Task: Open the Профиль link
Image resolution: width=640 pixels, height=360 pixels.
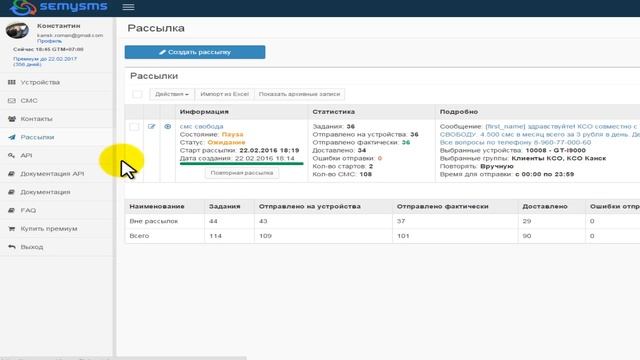Action: click(x=49, y=41)
